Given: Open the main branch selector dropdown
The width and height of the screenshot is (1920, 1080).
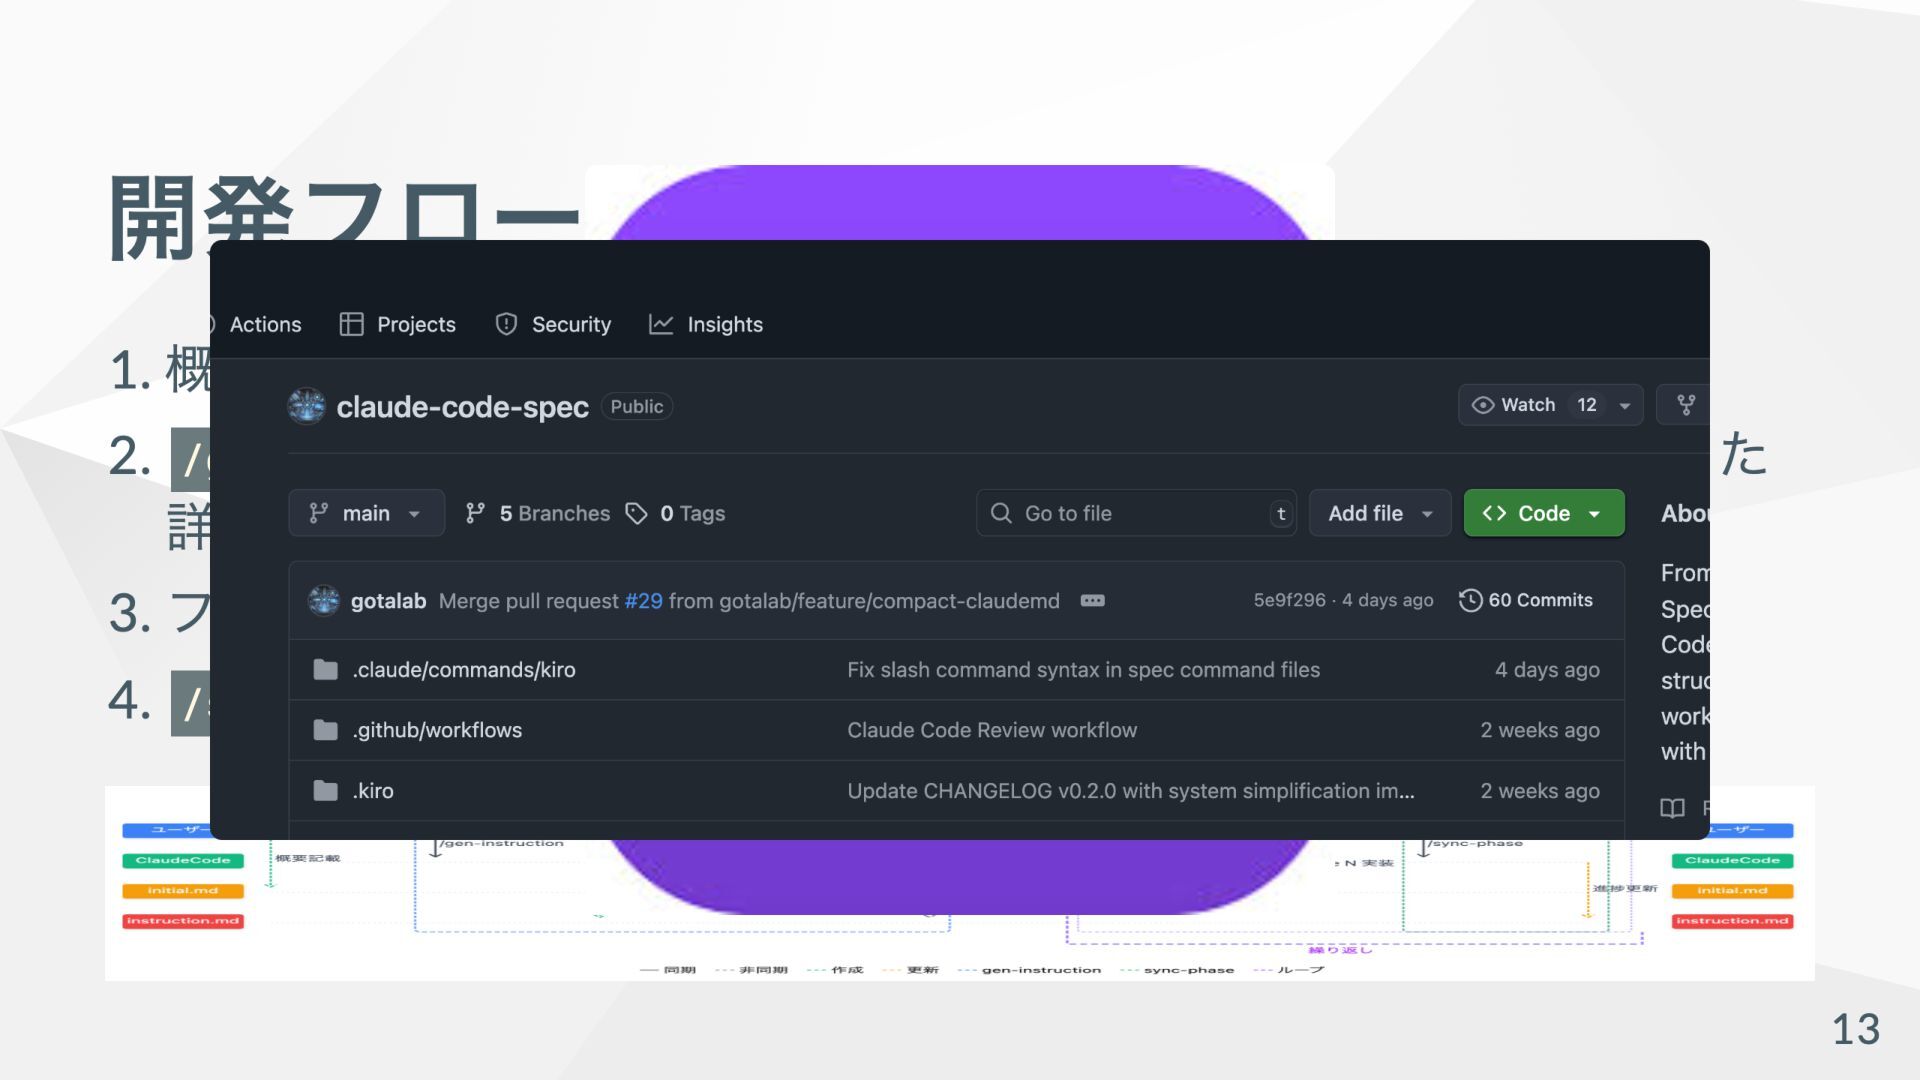Looking at the screenshot, I should pyautogui.click(x=366, y=513).
